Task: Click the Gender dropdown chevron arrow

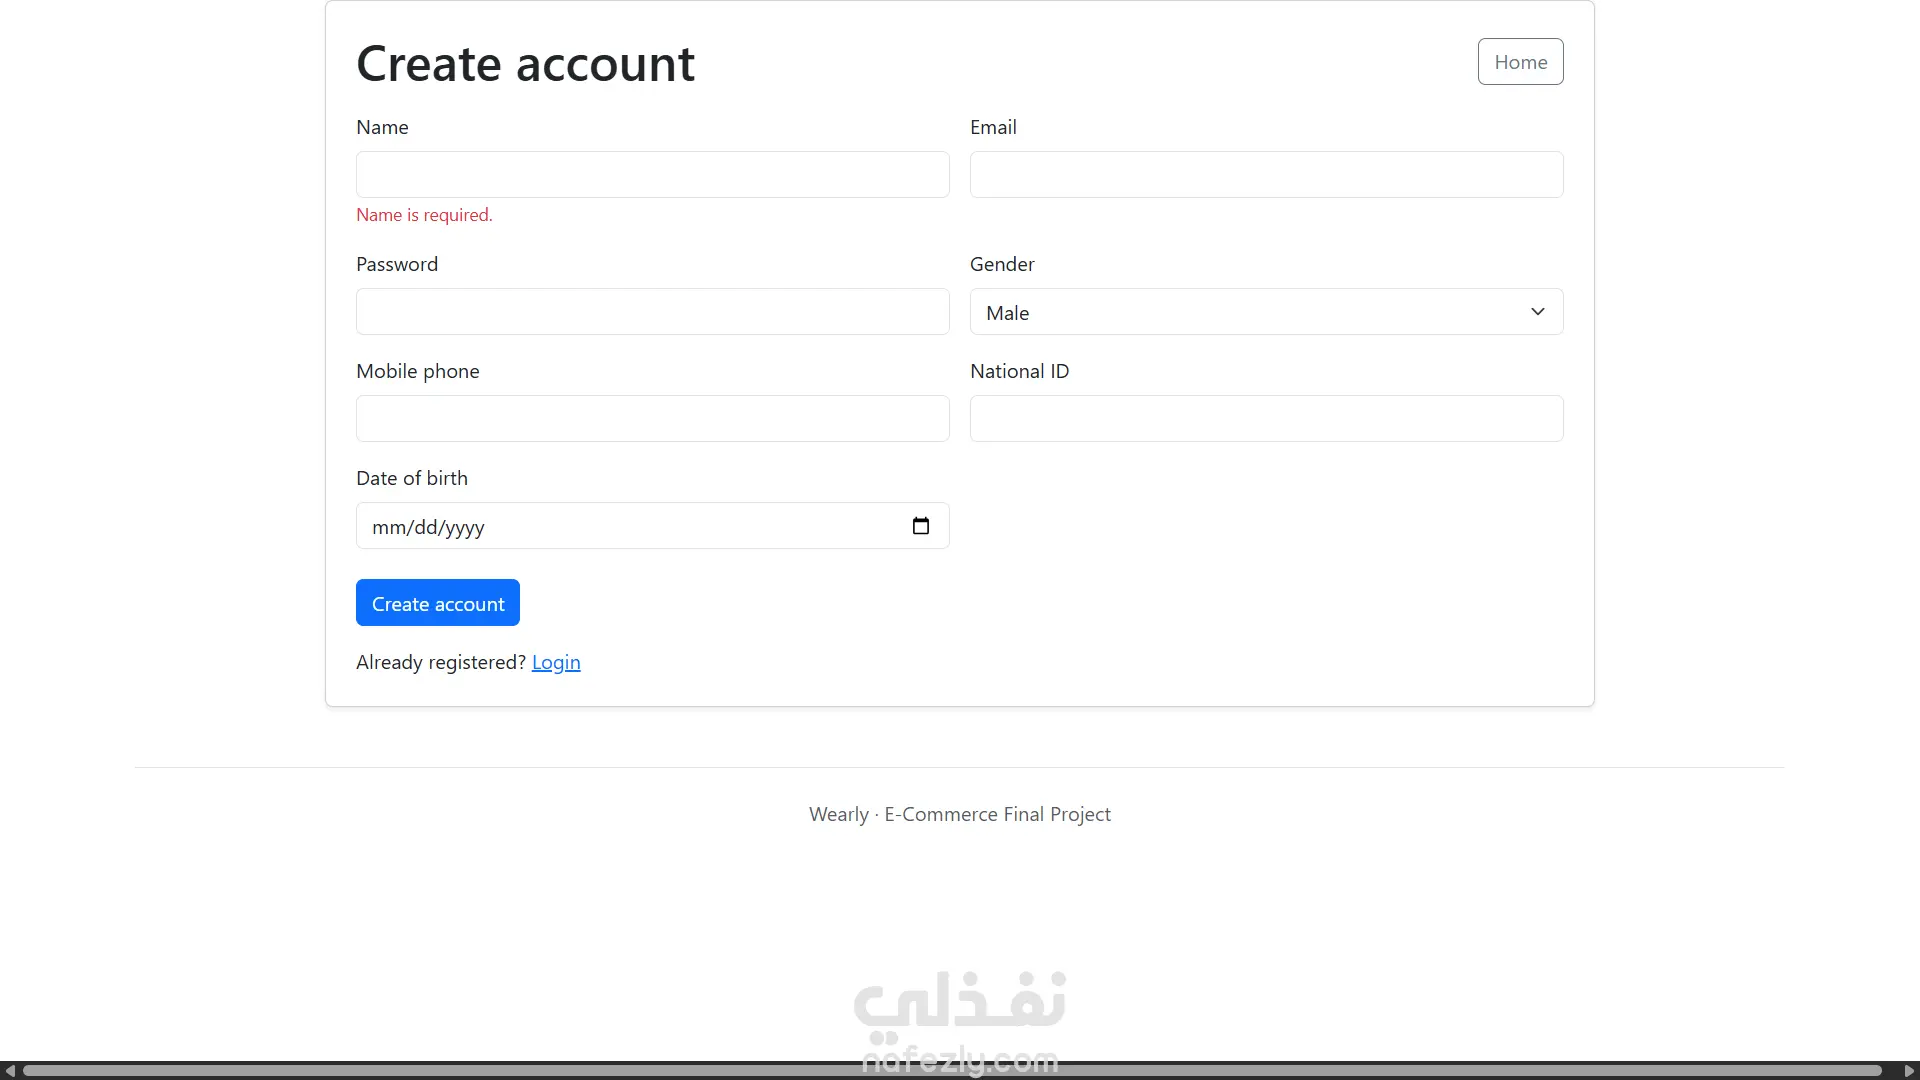Action: click(1538, 312)
